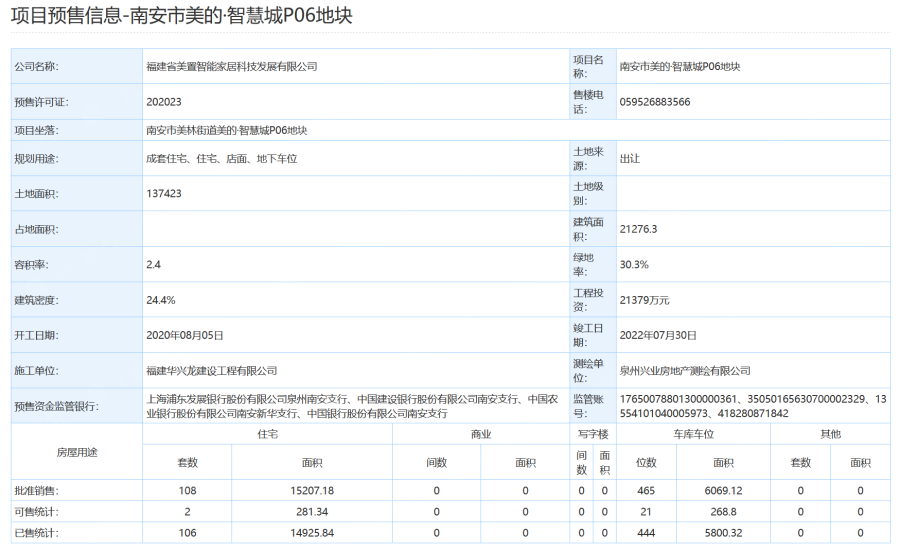Viewport: 900px width, 551px height.
Task: Click approved residential area 15207.18
Action: [312, 491]
